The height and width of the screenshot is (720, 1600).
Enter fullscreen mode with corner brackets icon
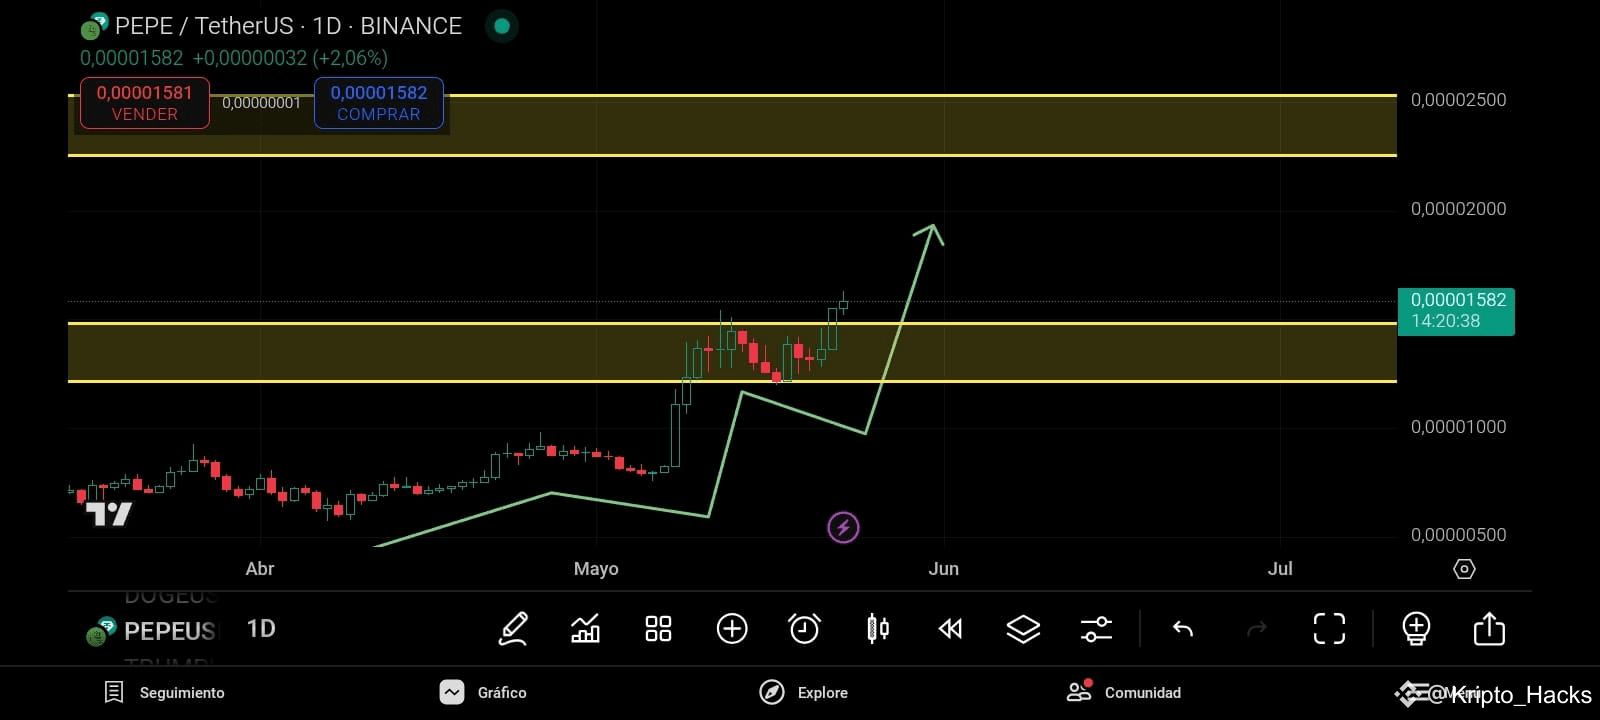coord(1329,629)
